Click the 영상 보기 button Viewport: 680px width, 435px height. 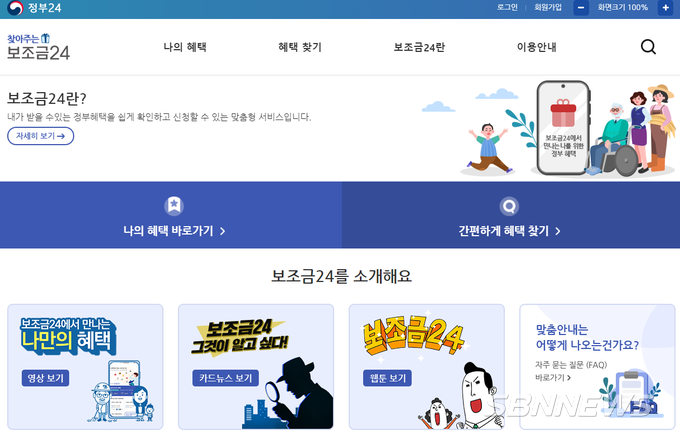coord(46,378)
